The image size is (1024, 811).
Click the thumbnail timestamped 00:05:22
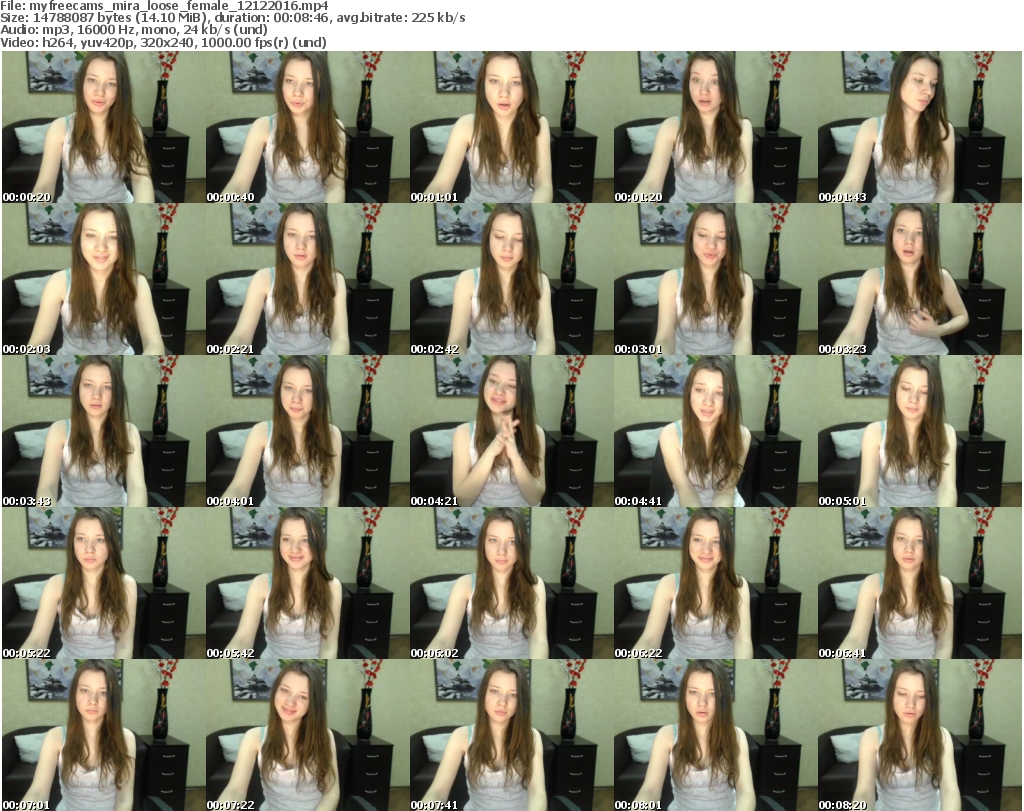tap(103, 584)
